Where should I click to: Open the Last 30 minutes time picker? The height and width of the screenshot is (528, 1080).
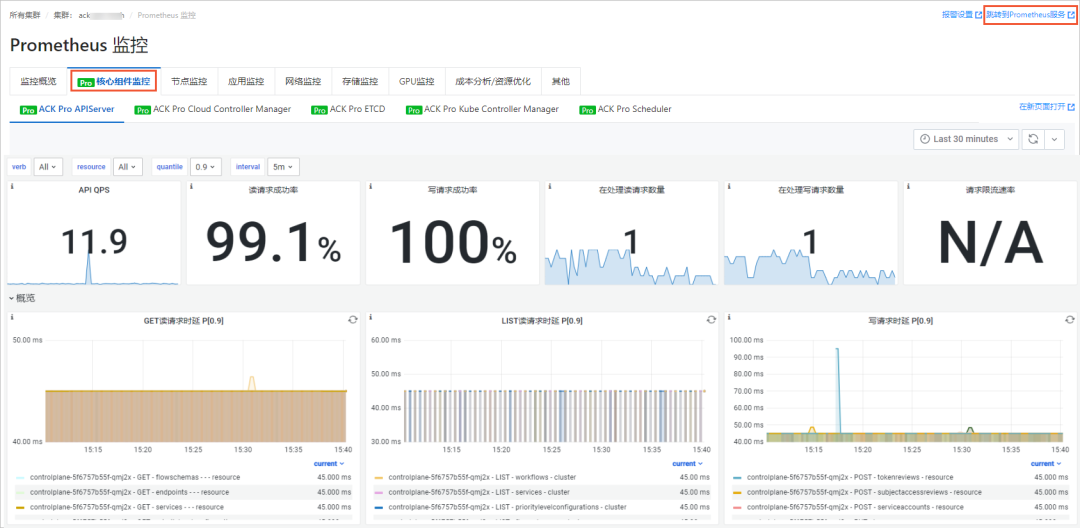click(965, 139)
